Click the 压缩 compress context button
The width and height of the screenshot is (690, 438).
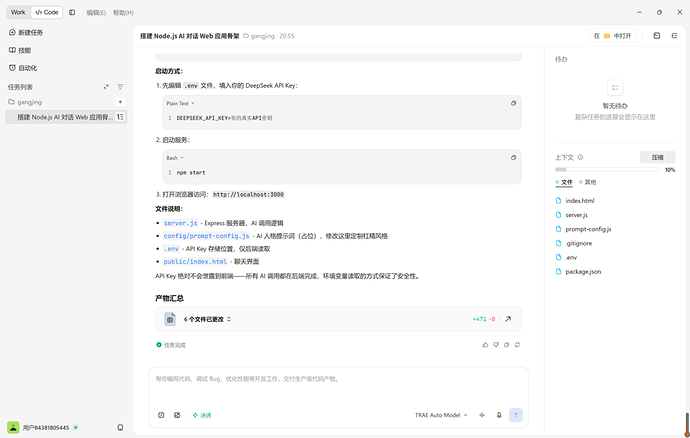657,157
